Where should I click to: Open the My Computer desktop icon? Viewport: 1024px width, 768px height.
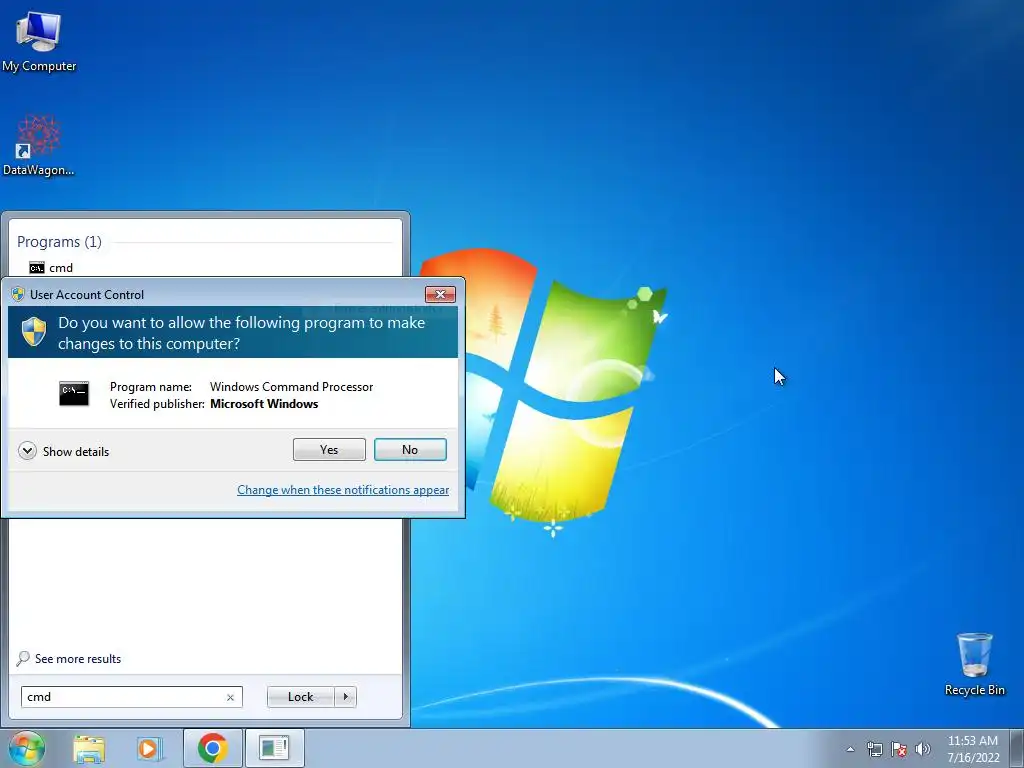(x=39, y=40)
